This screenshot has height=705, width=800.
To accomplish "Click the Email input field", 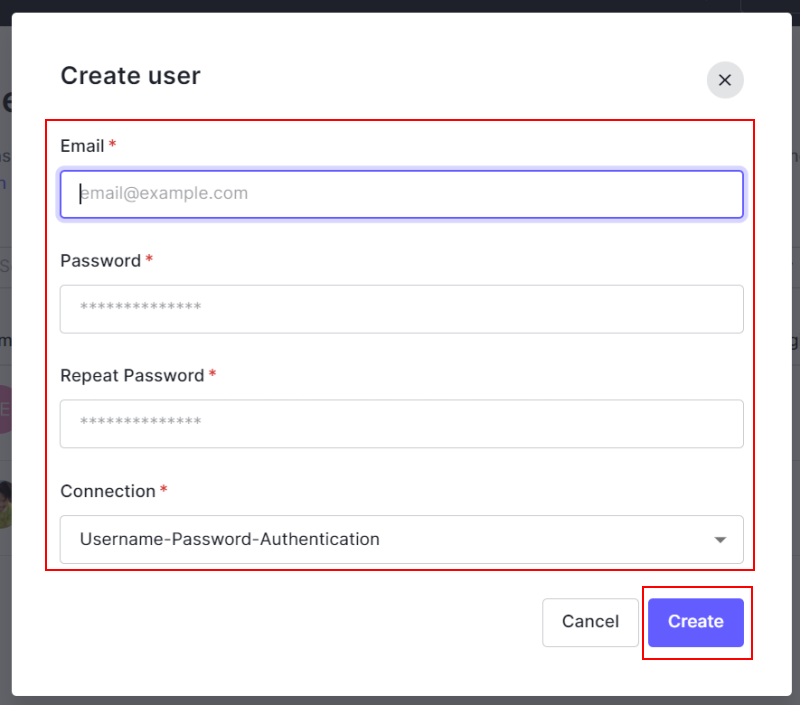I will 401,194.
